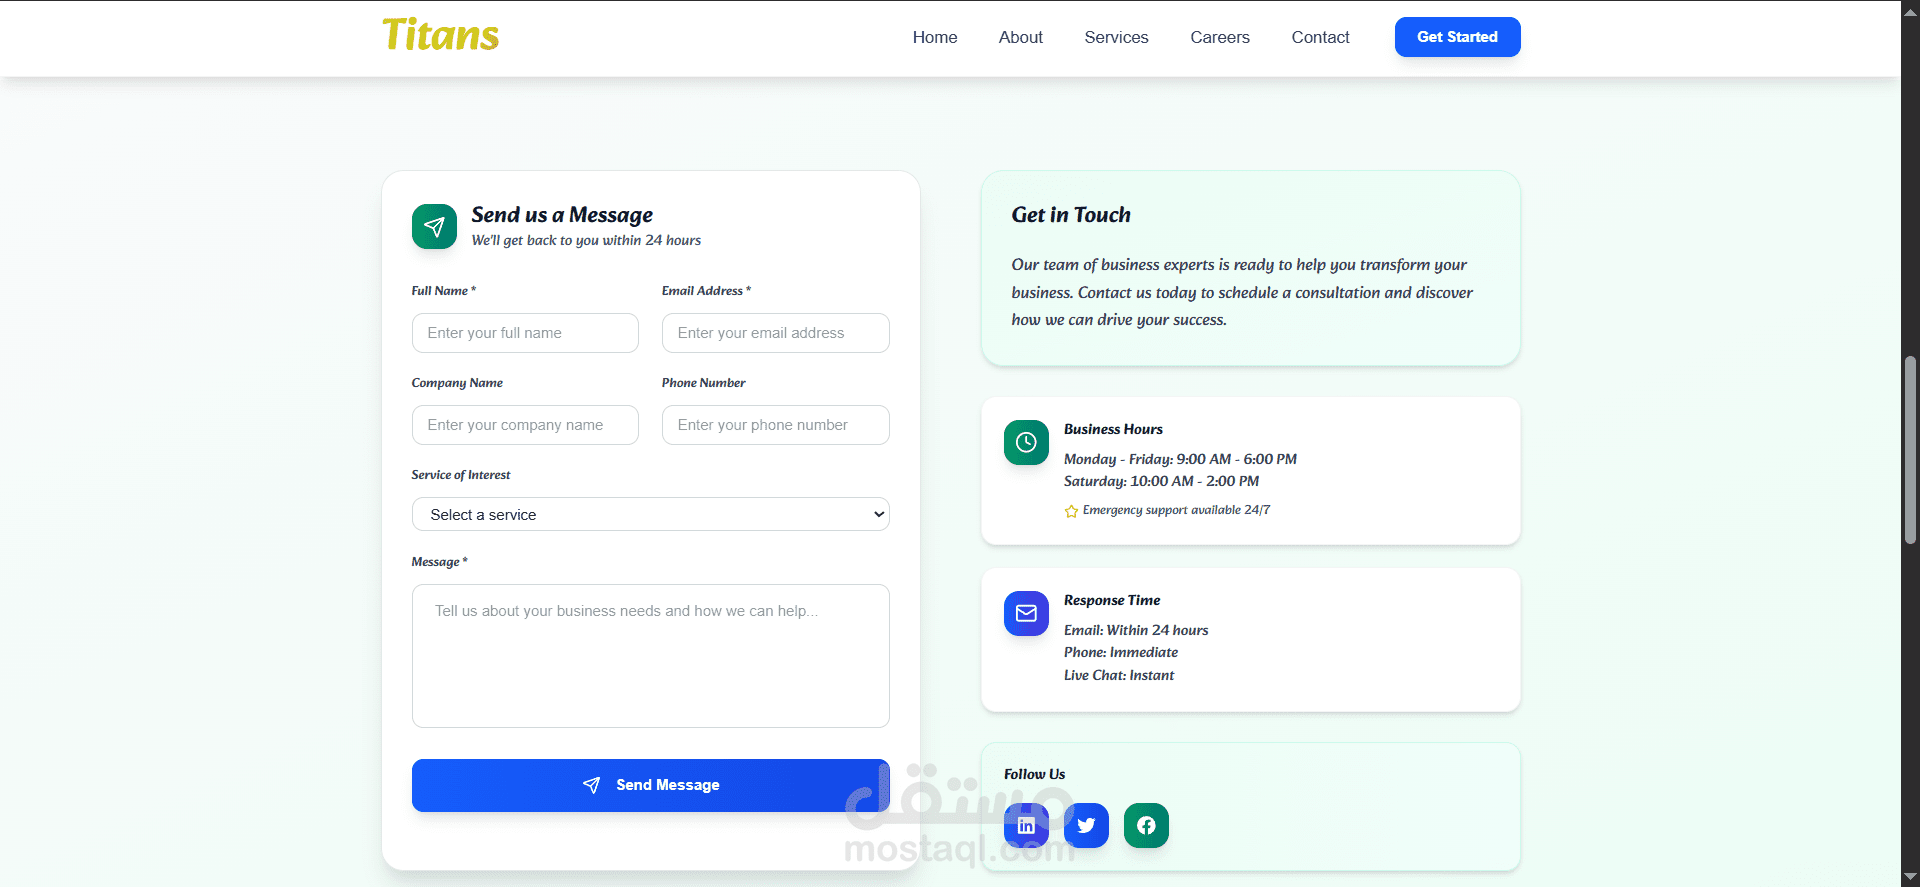
Task: Open the Contact nav link
Action: [1320, 37]
